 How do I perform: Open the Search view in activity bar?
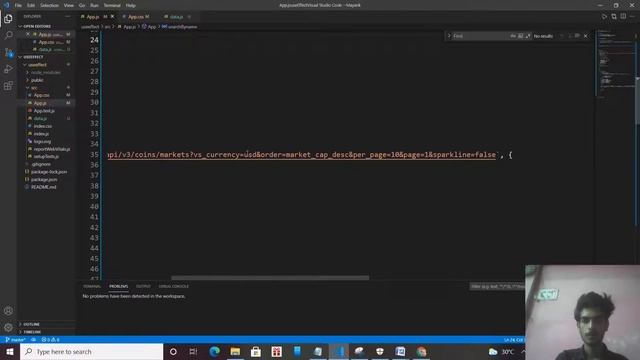8,36
